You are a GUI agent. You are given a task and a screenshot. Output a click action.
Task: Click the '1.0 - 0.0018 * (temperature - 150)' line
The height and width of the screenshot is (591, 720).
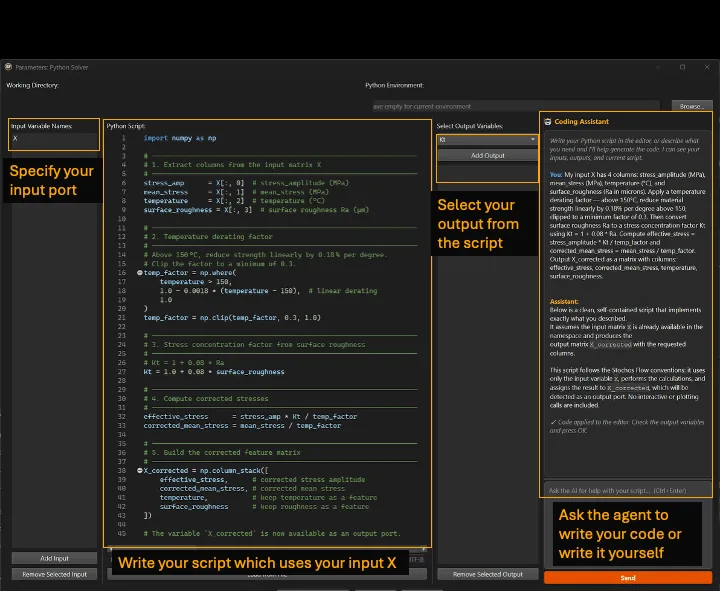[x=268, y=291]
